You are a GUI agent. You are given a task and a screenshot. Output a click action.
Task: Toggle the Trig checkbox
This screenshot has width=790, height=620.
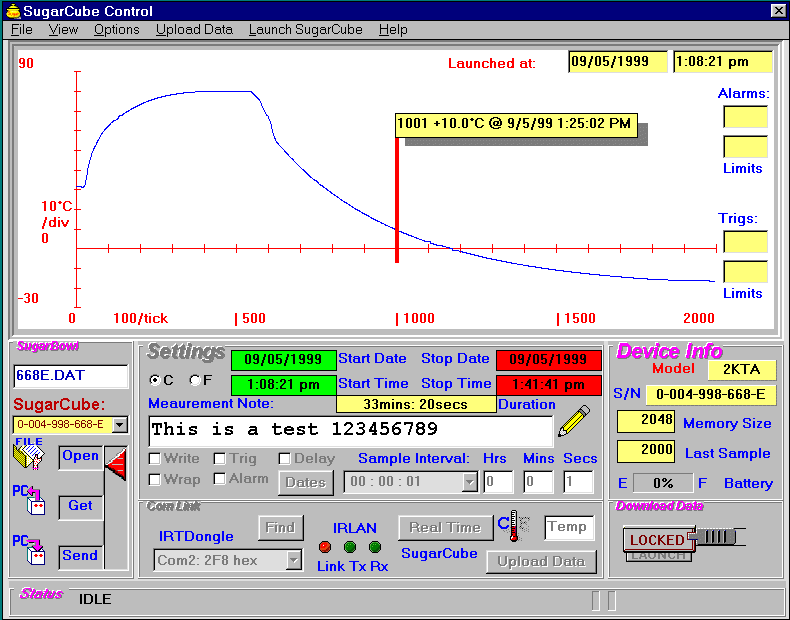point(219,458)
